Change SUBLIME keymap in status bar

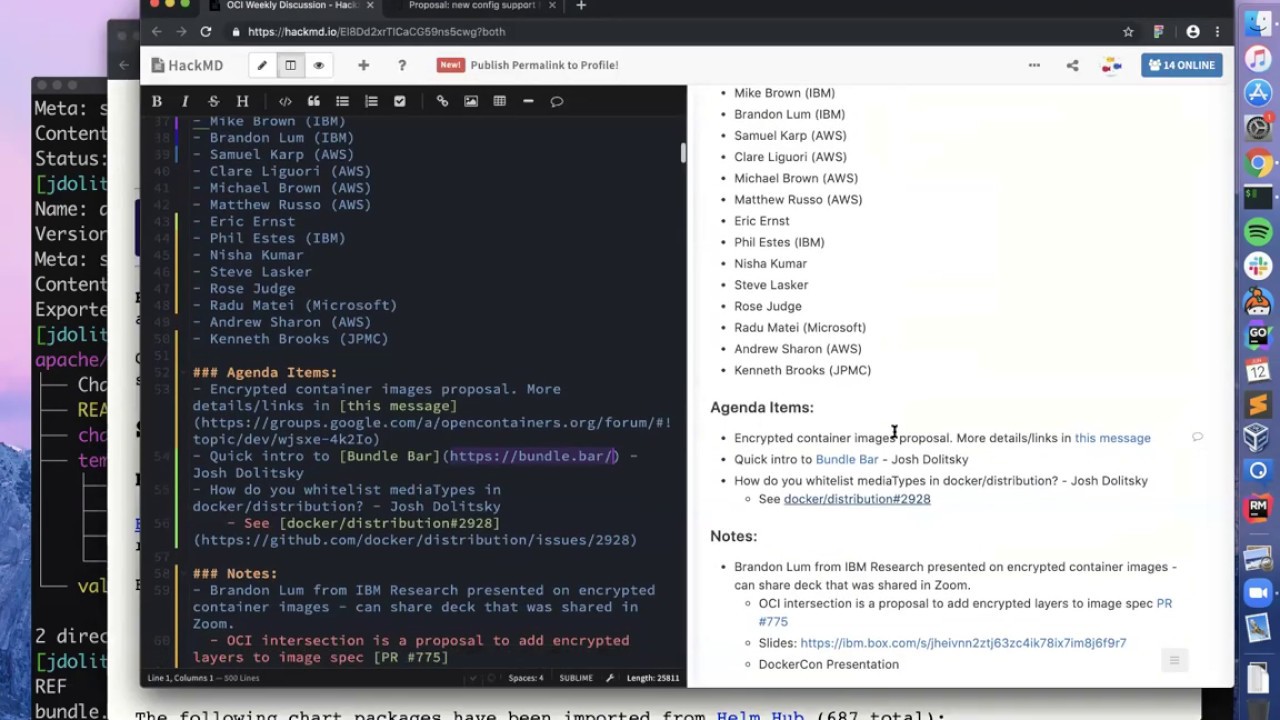(x=576, y=678)
